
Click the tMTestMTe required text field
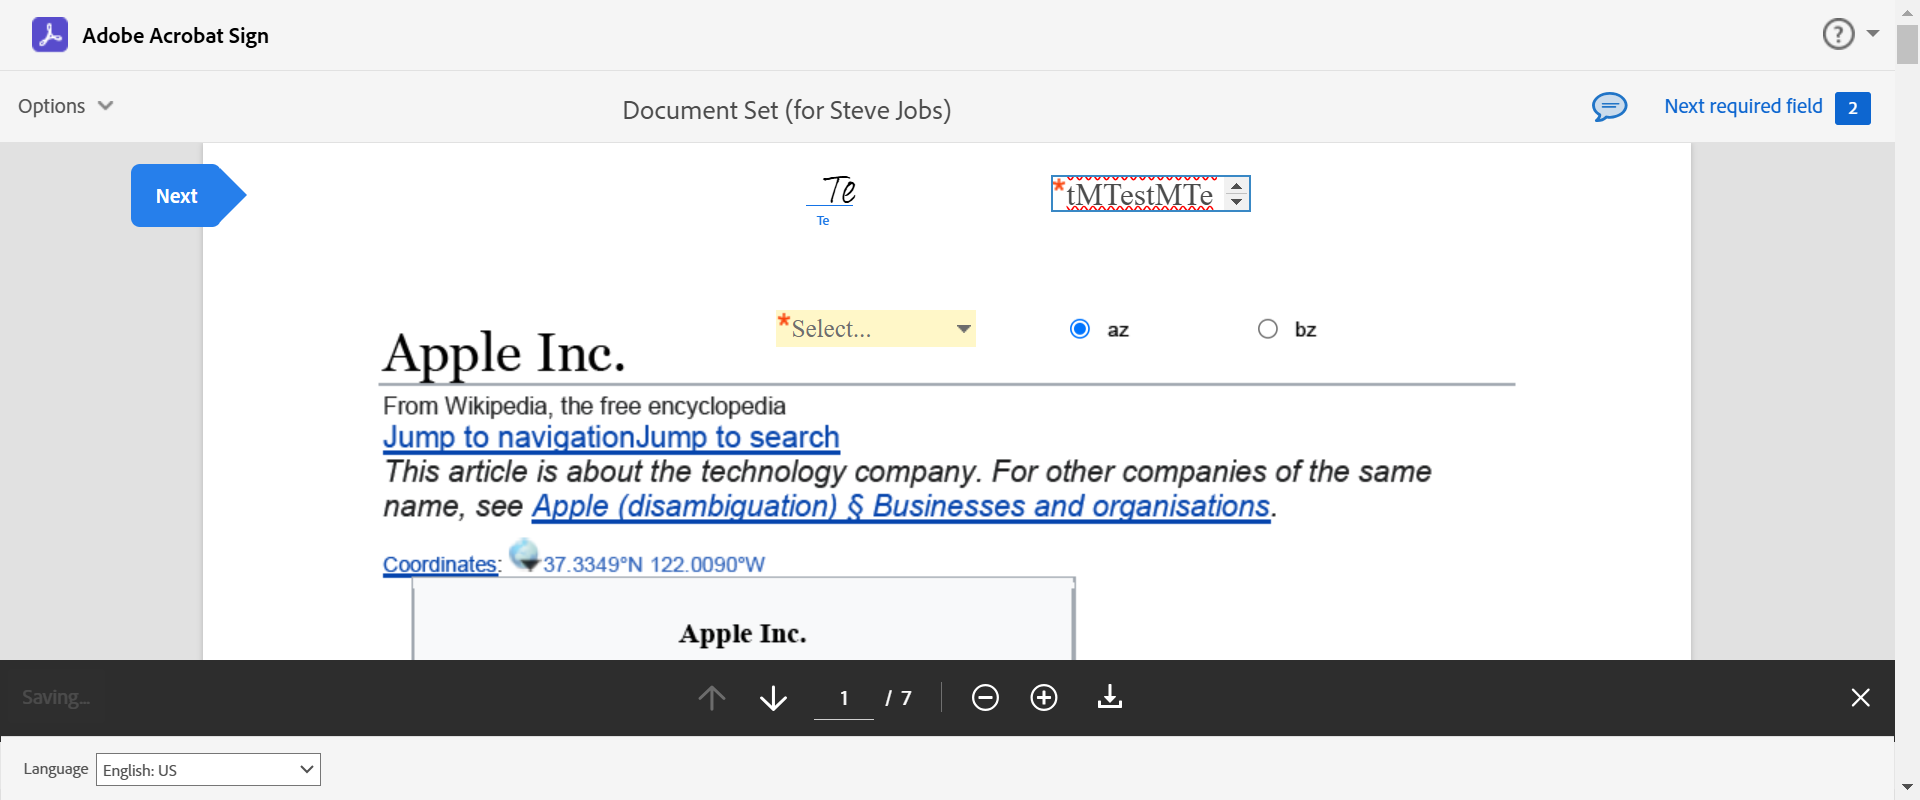pyautogui.click(x=1140, y=194)
